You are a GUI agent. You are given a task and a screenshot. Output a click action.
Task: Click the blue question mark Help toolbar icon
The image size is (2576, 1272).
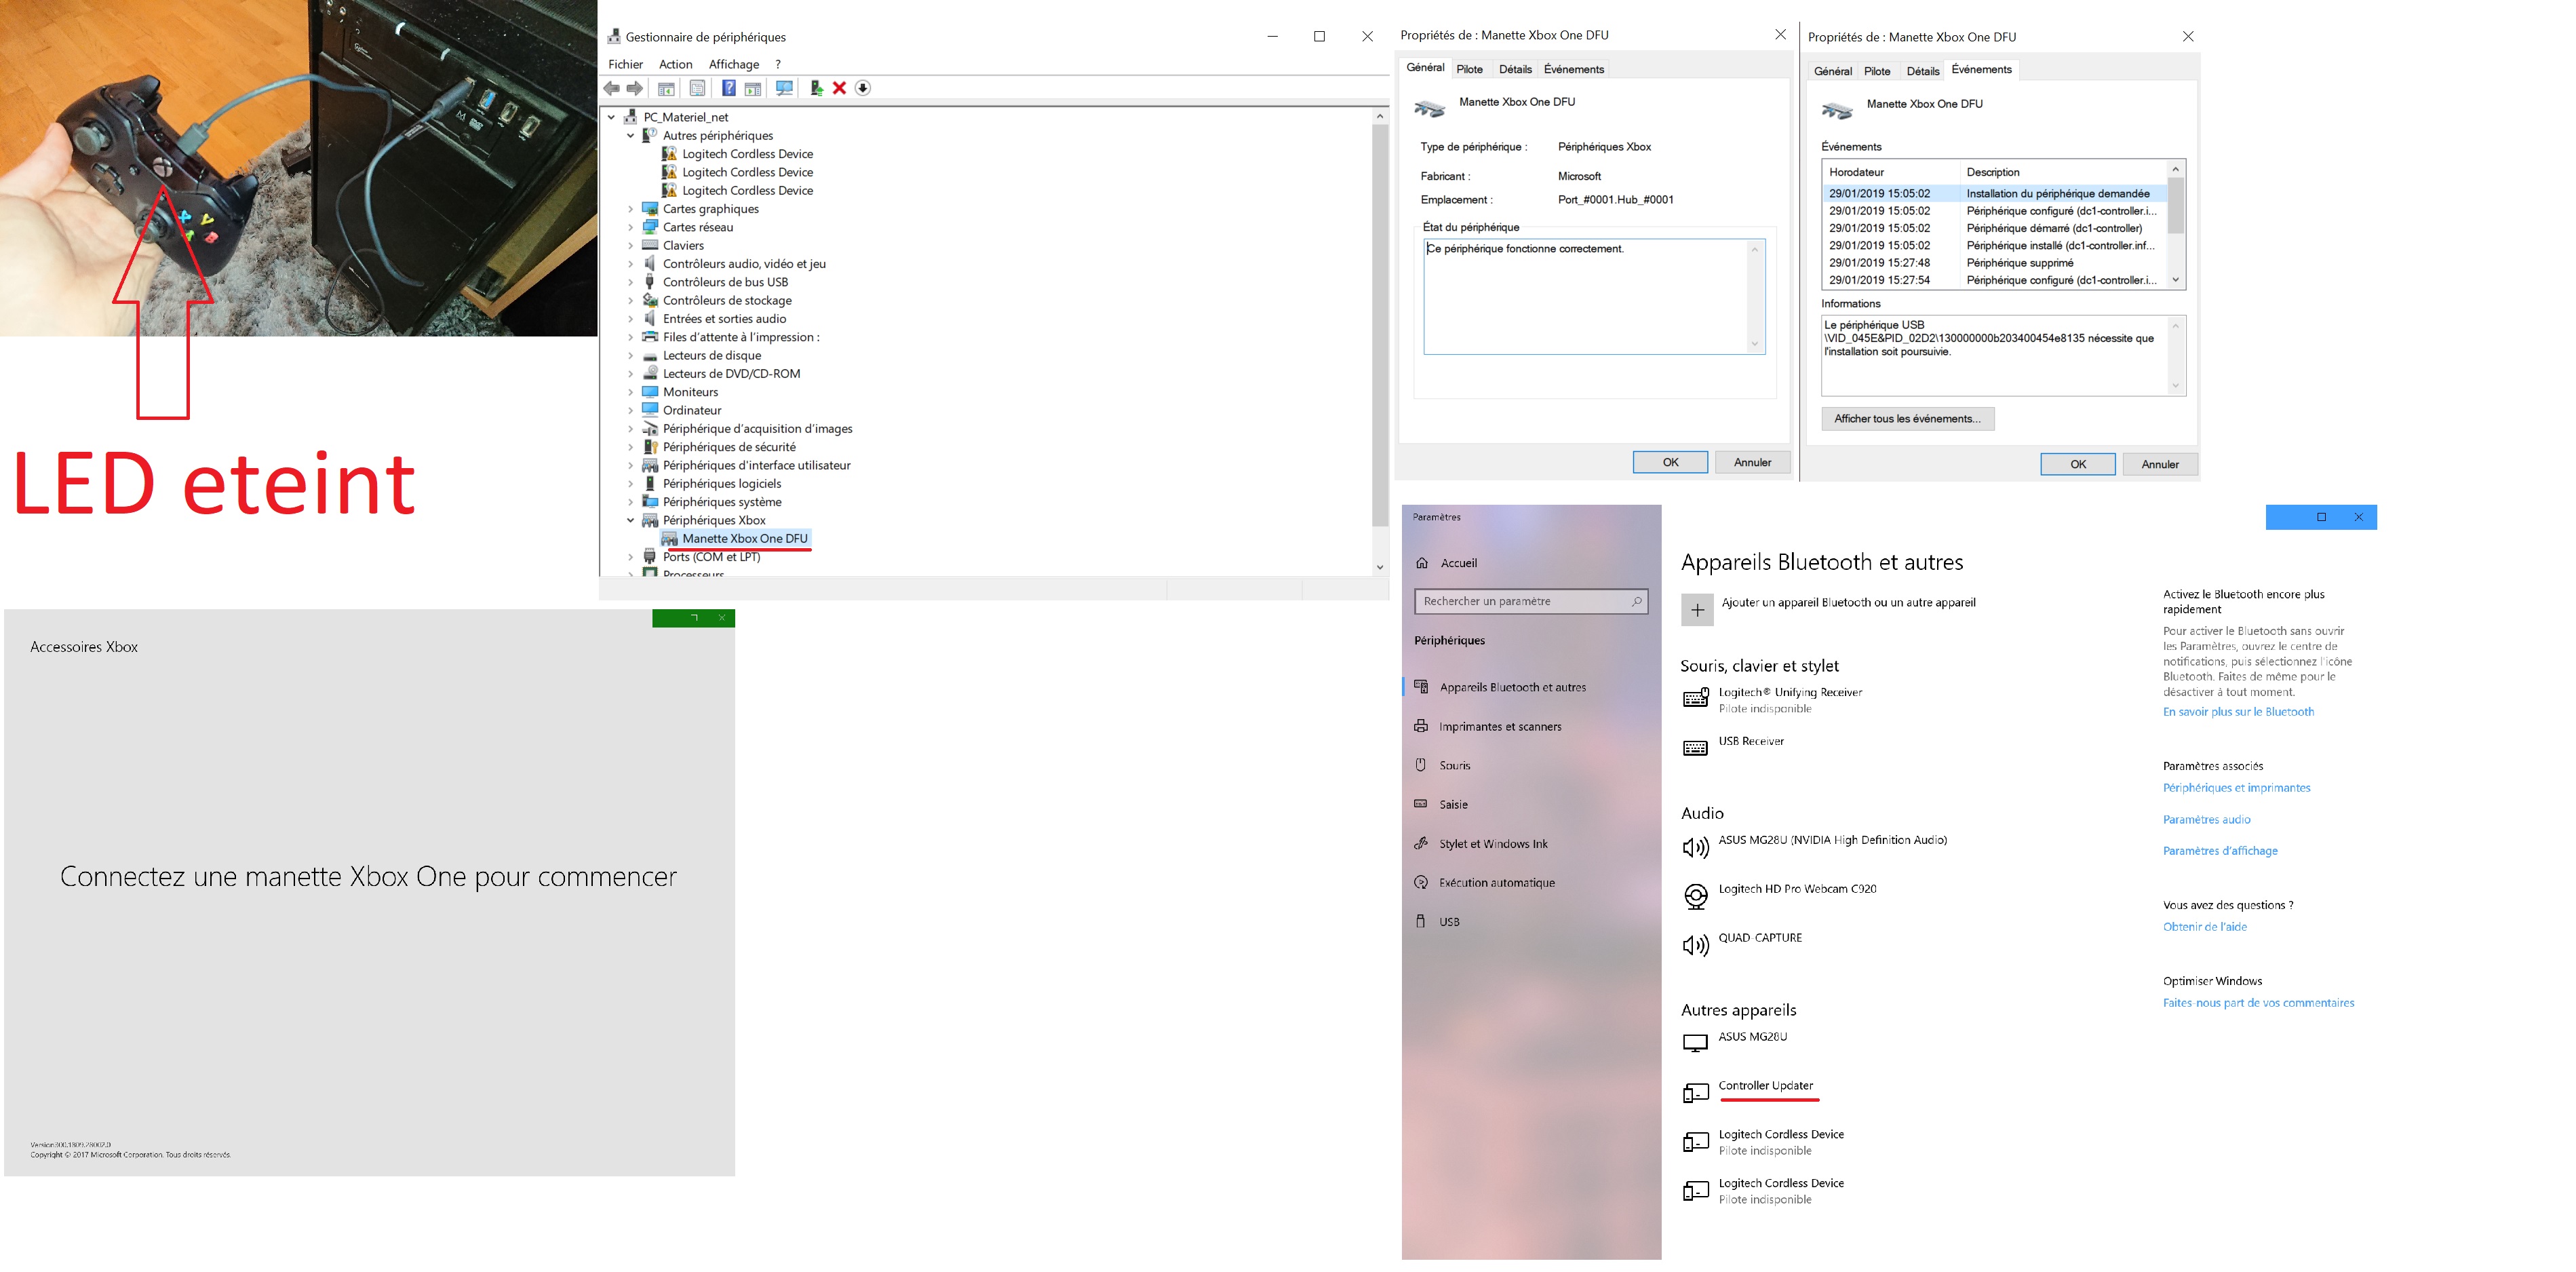(x=729, y=88)
